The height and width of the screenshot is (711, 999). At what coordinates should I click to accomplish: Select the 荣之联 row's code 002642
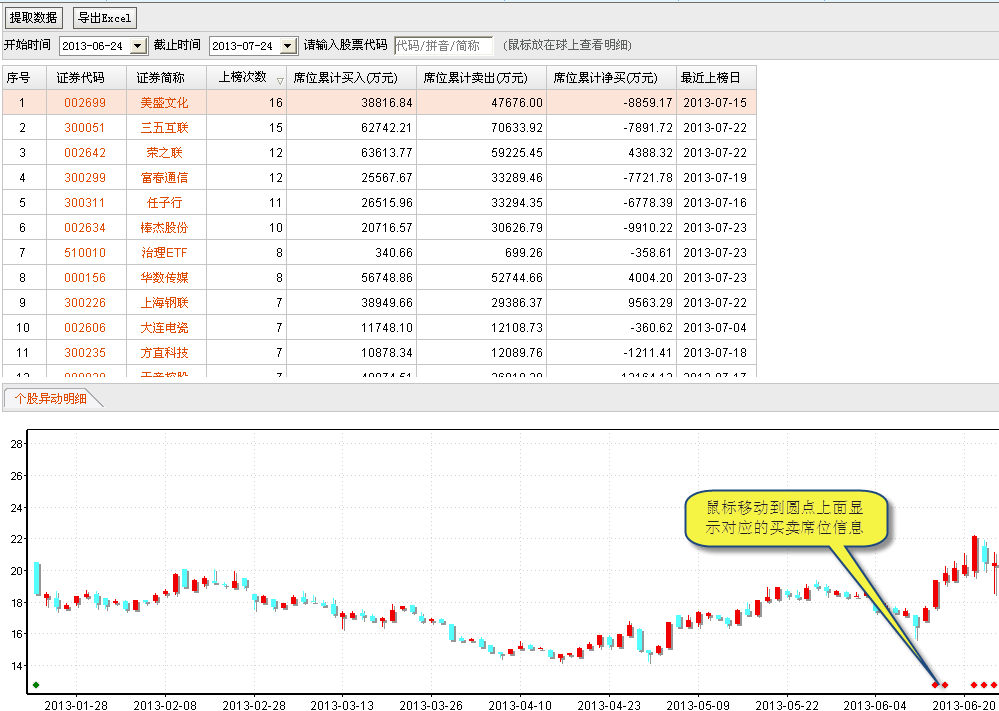tap(84, 153)
